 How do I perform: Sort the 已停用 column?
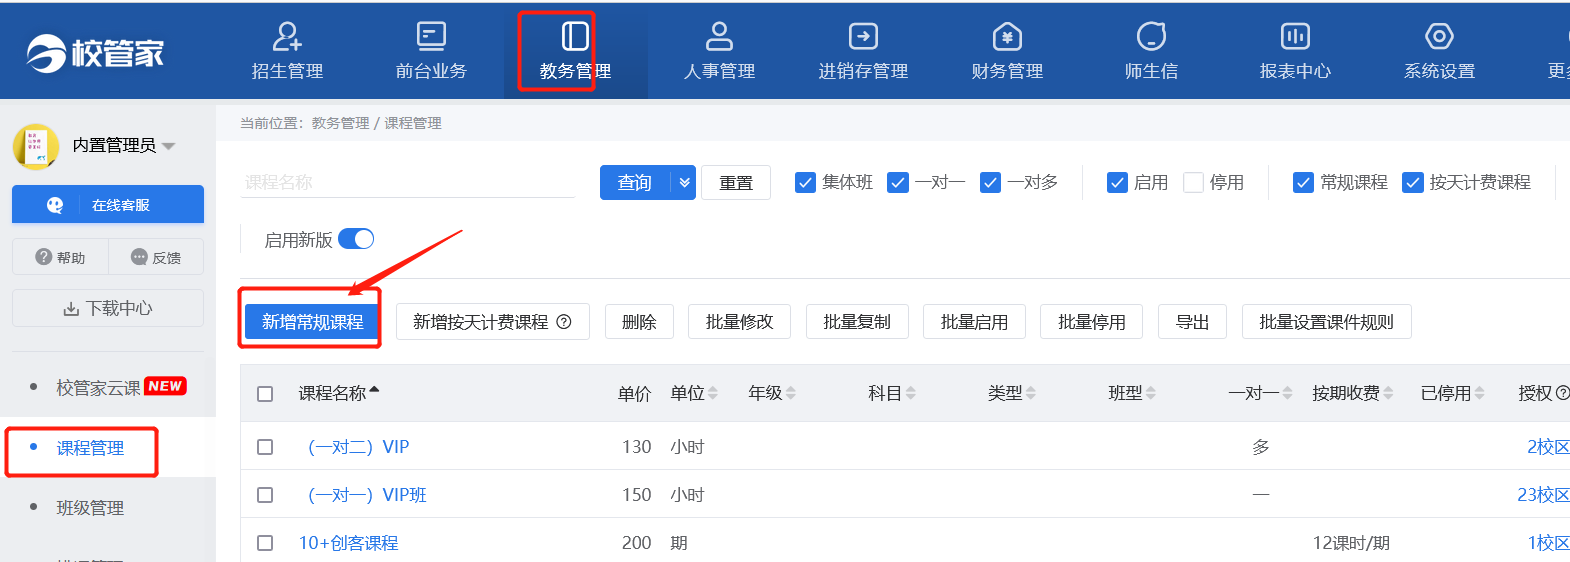point(1479,394)
